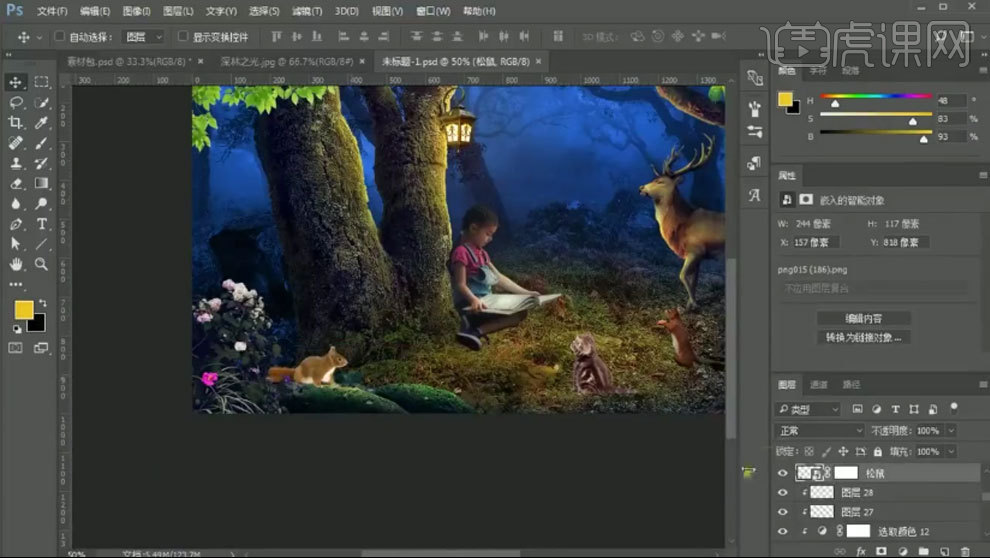The image size is (990, 558).
Task: Select the Path Selection tool
Action: (x=15, y=244)
